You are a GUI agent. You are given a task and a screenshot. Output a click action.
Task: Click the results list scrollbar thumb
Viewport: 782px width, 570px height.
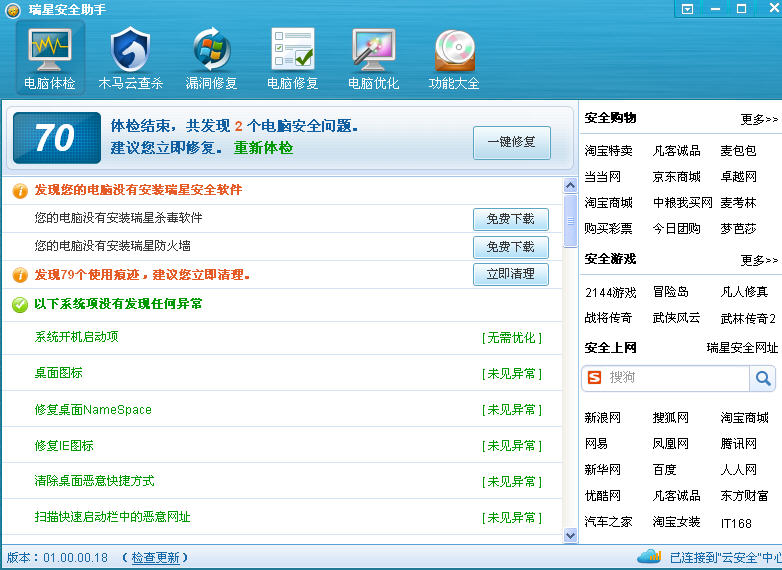tap(570, 221)
